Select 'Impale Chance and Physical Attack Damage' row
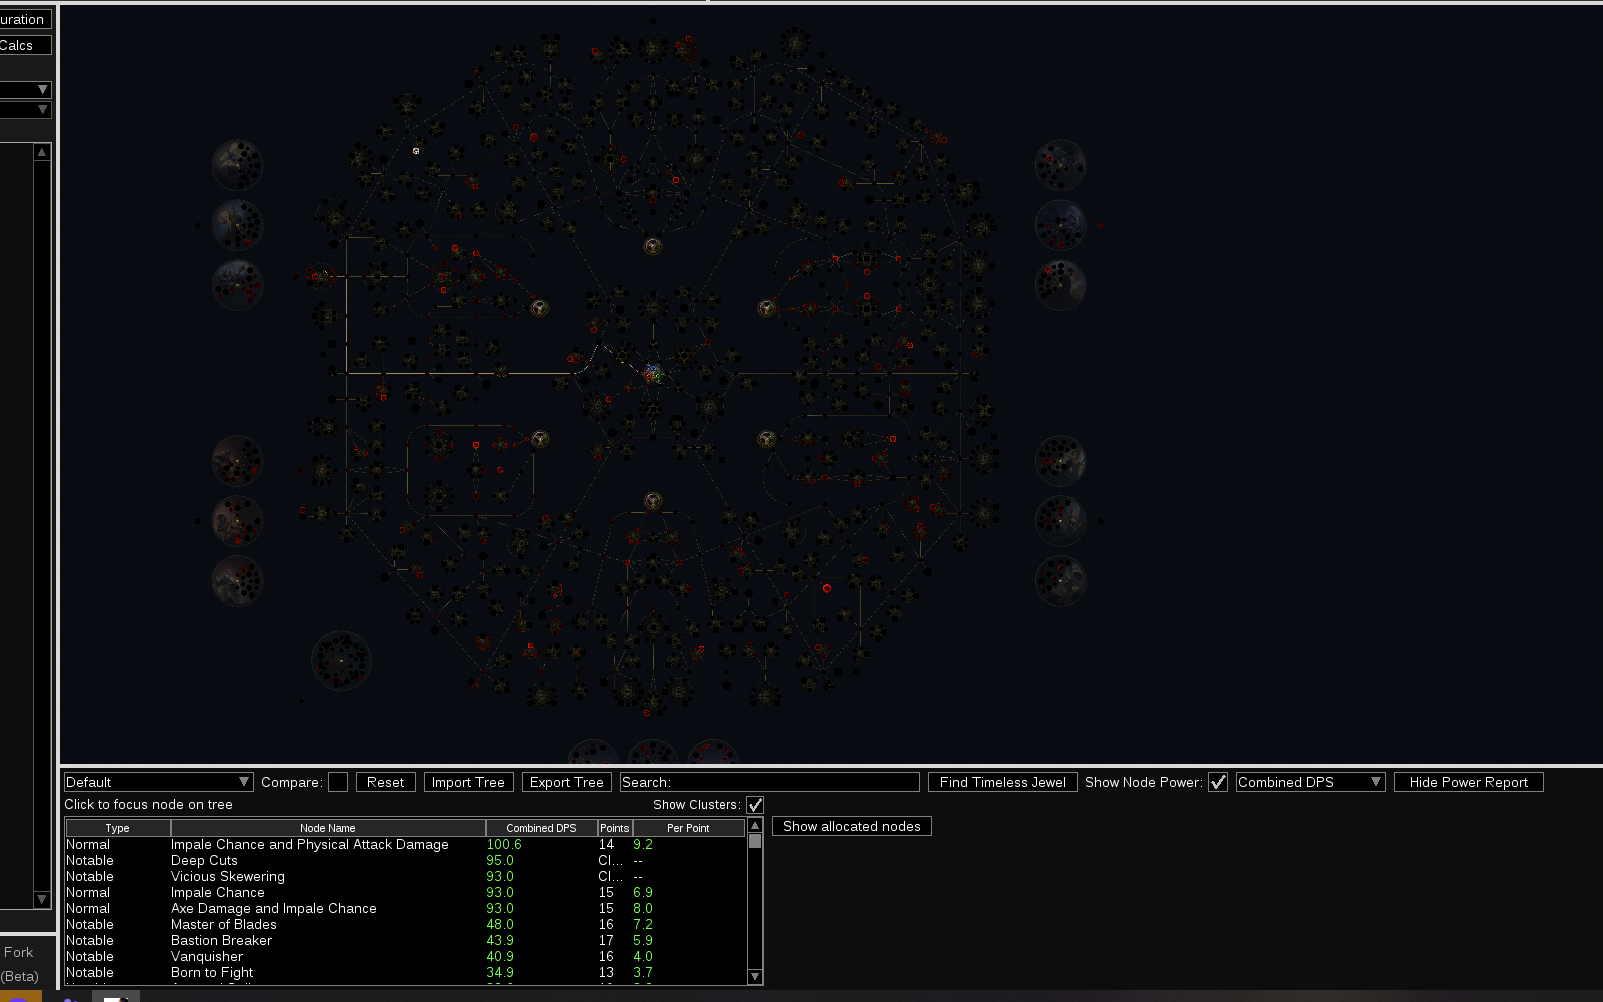1603x1002 pixels. 405,845
